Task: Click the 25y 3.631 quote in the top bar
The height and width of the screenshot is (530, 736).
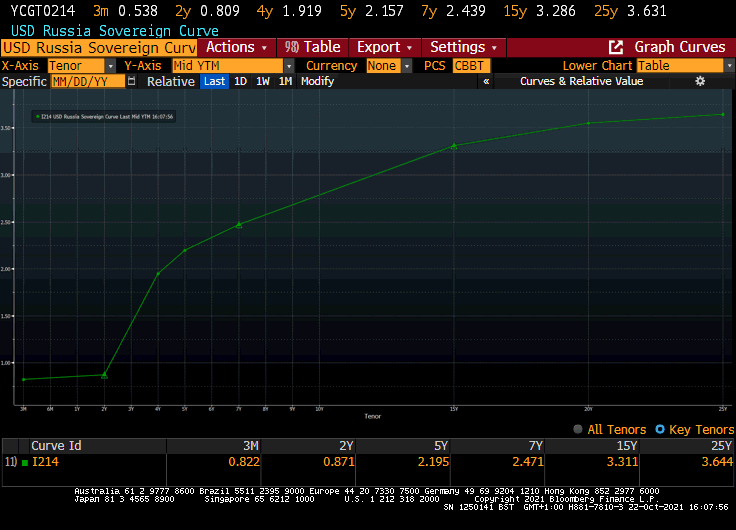Action: pyautogui.click(x=630, y=11)
